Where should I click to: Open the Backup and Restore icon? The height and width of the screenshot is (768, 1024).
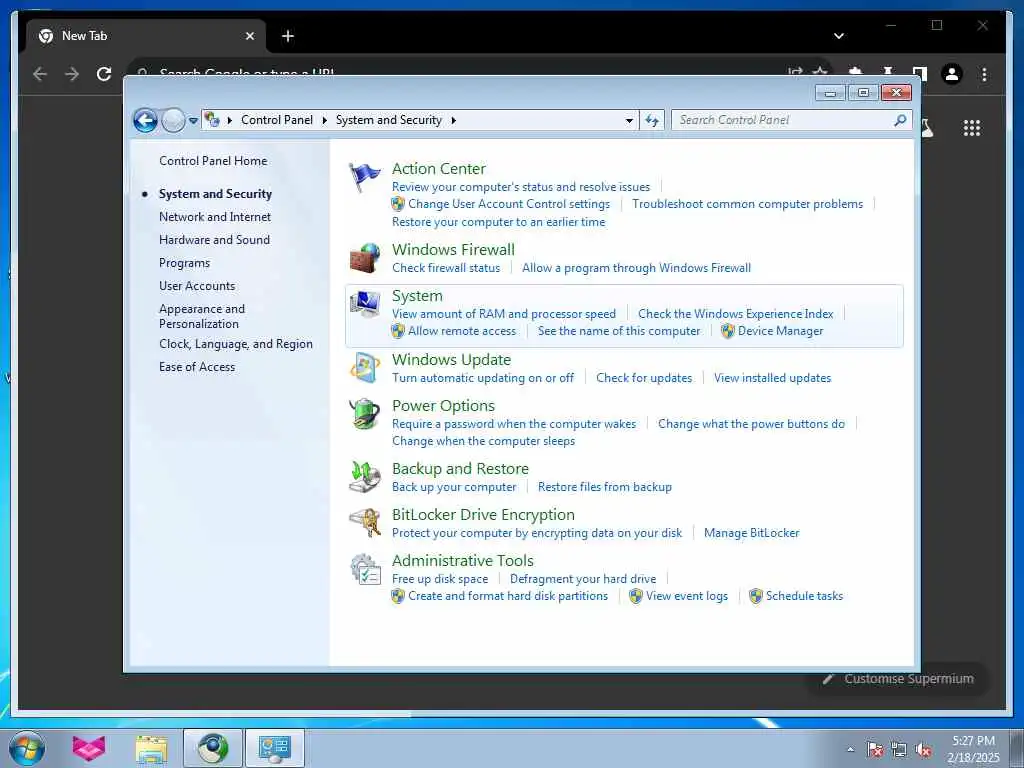364,477
